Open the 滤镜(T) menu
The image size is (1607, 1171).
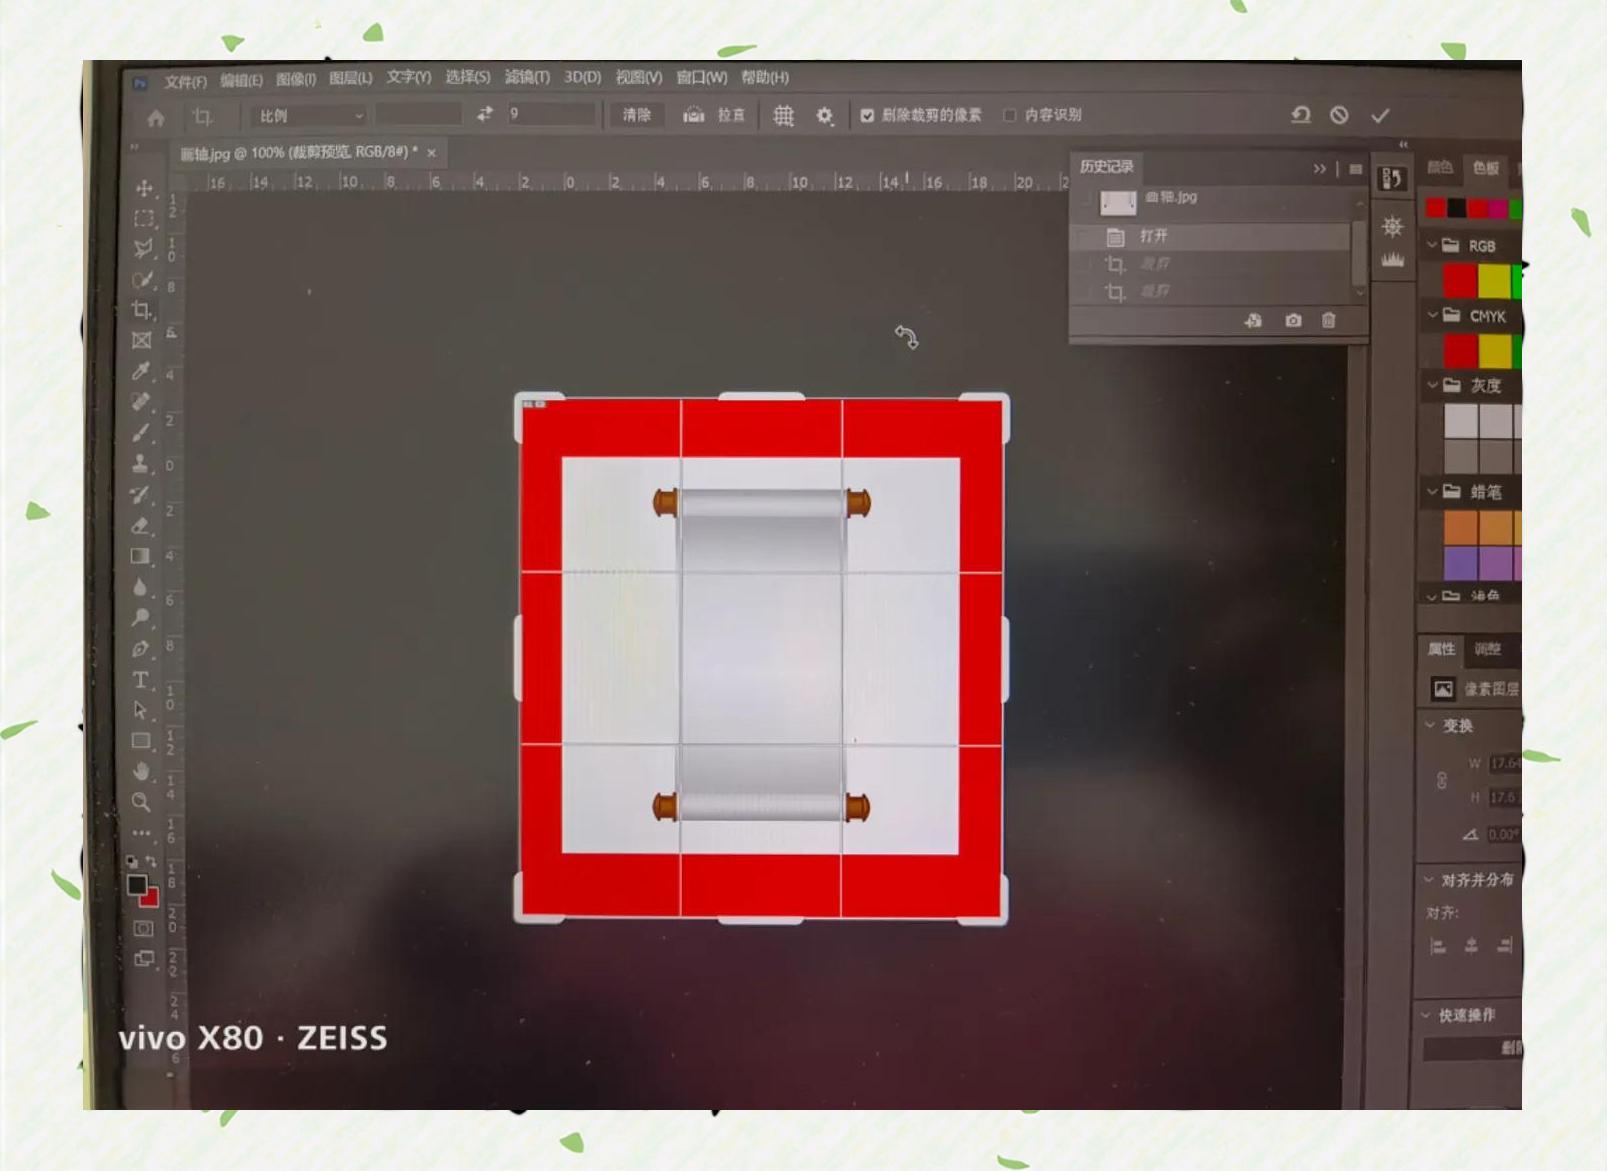tap(527, 77)
